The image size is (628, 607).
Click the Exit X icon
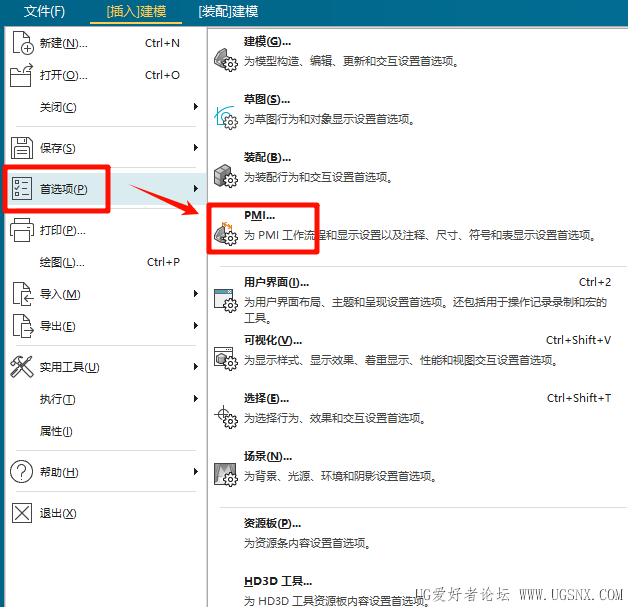(x=22, y=513)
